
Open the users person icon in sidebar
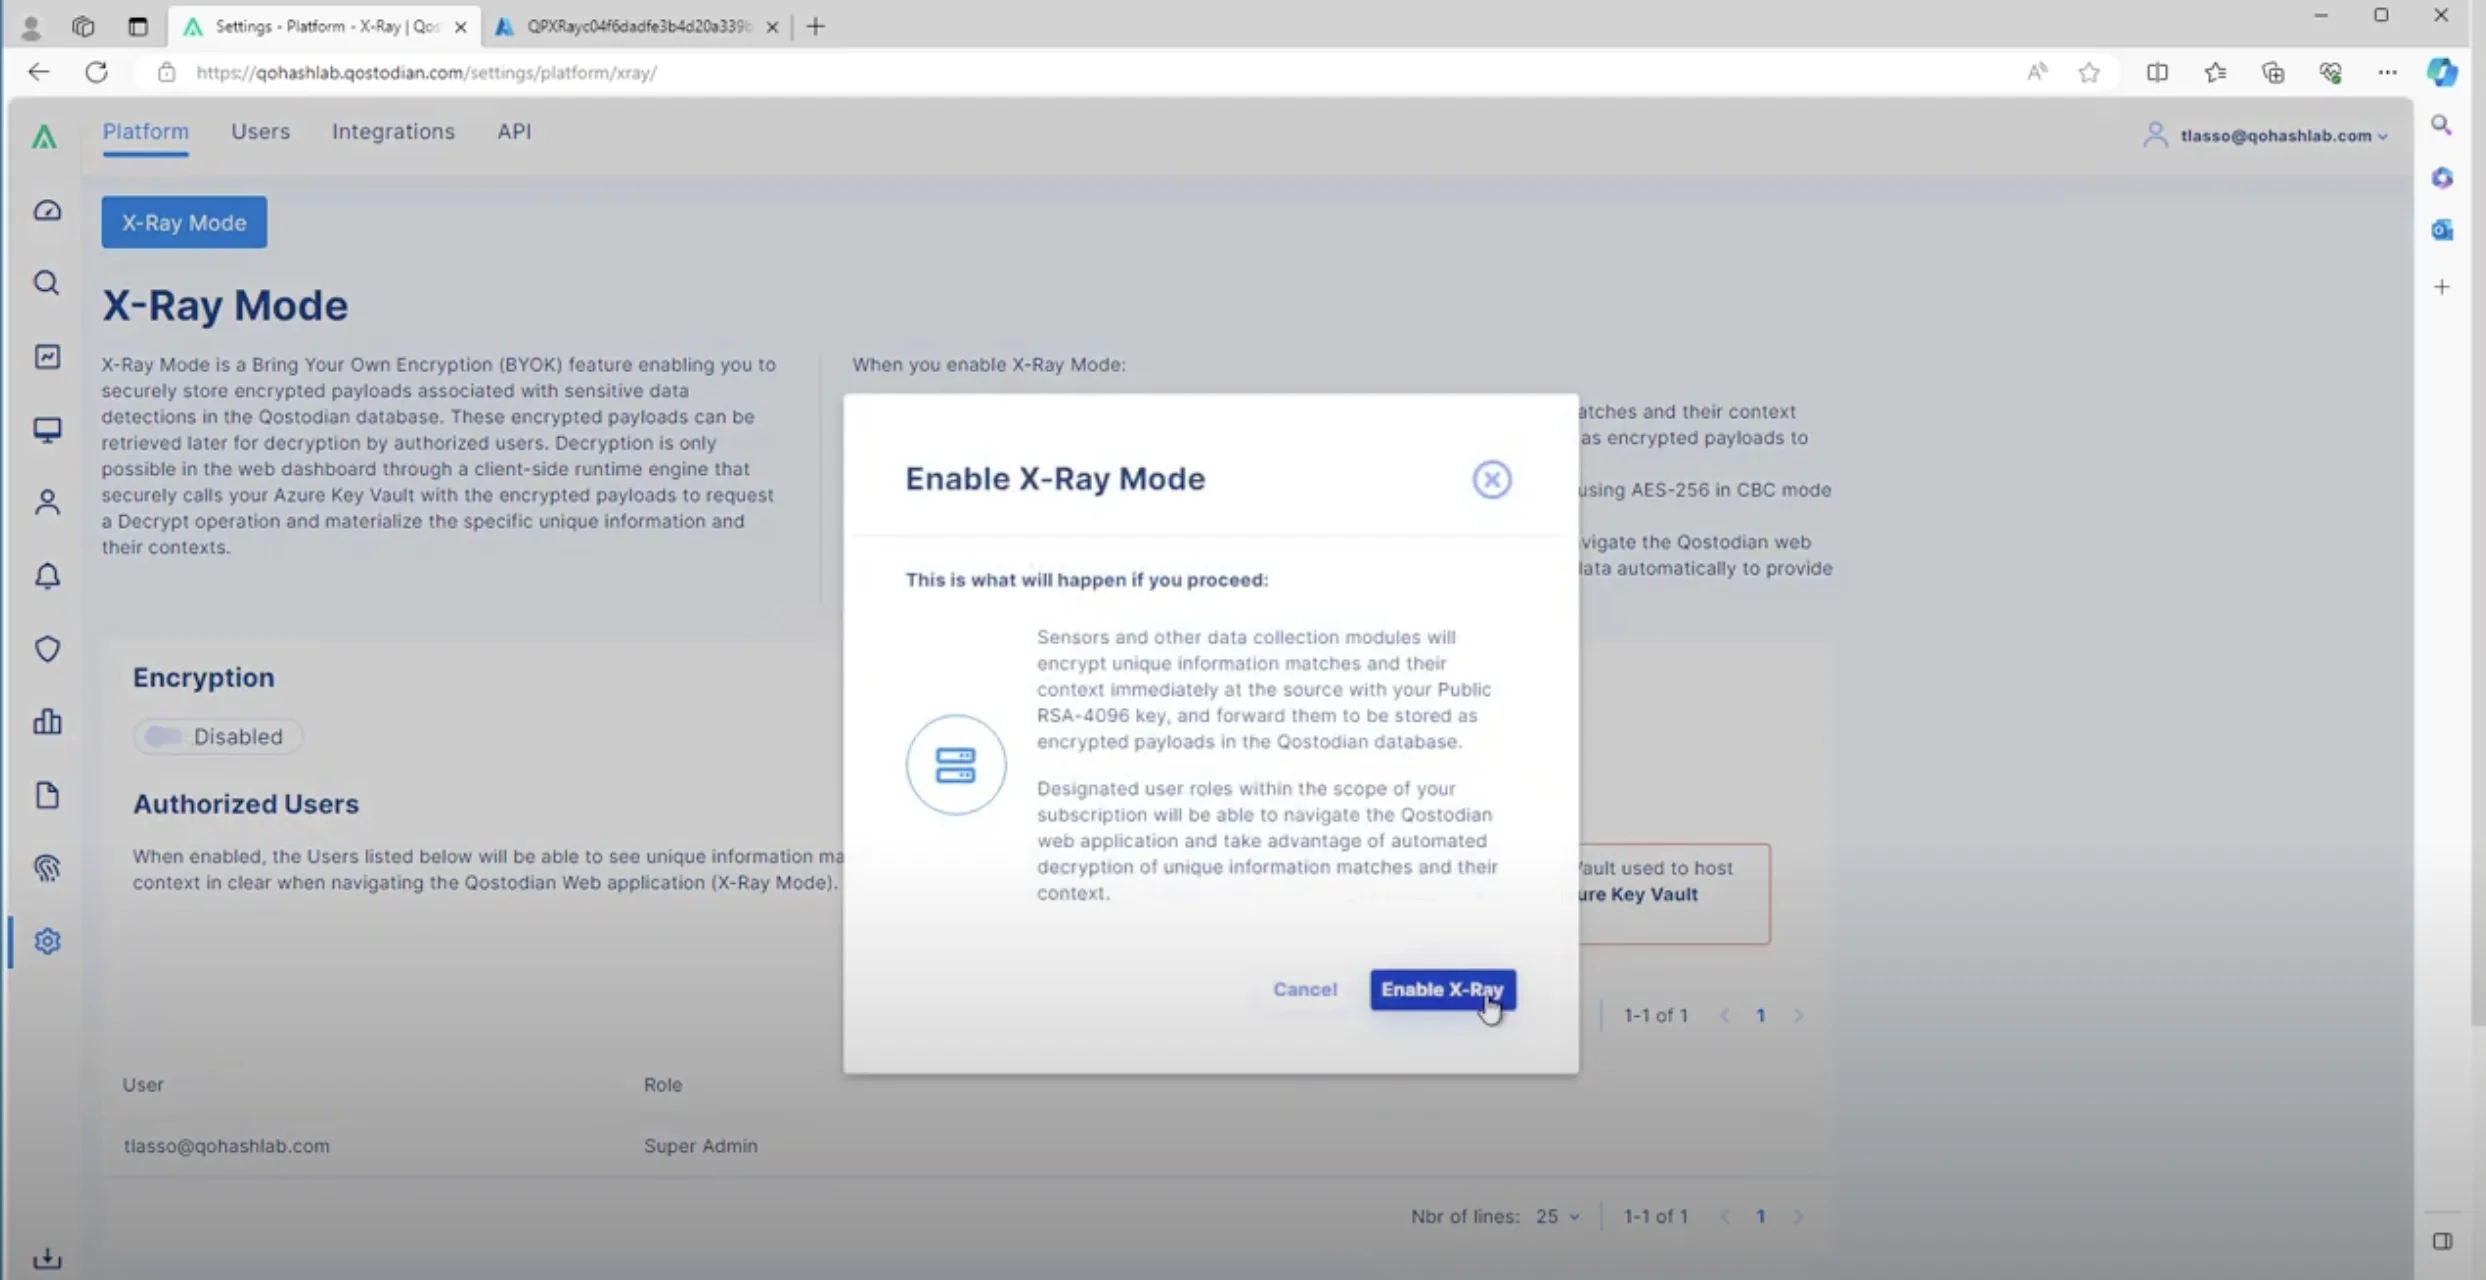pos(47,502)
